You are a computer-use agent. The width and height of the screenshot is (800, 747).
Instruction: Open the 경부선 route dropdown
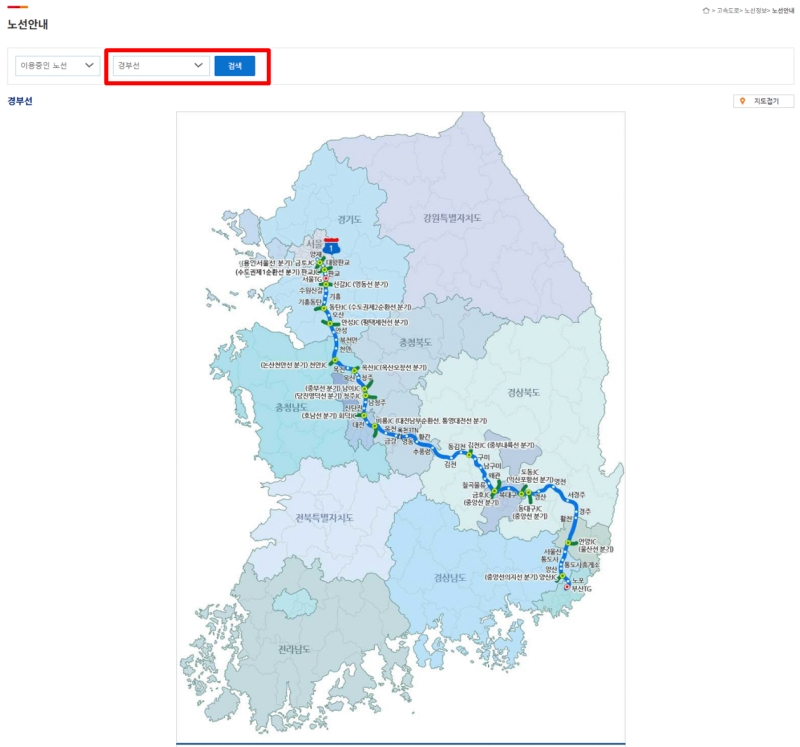click(161, 65)
